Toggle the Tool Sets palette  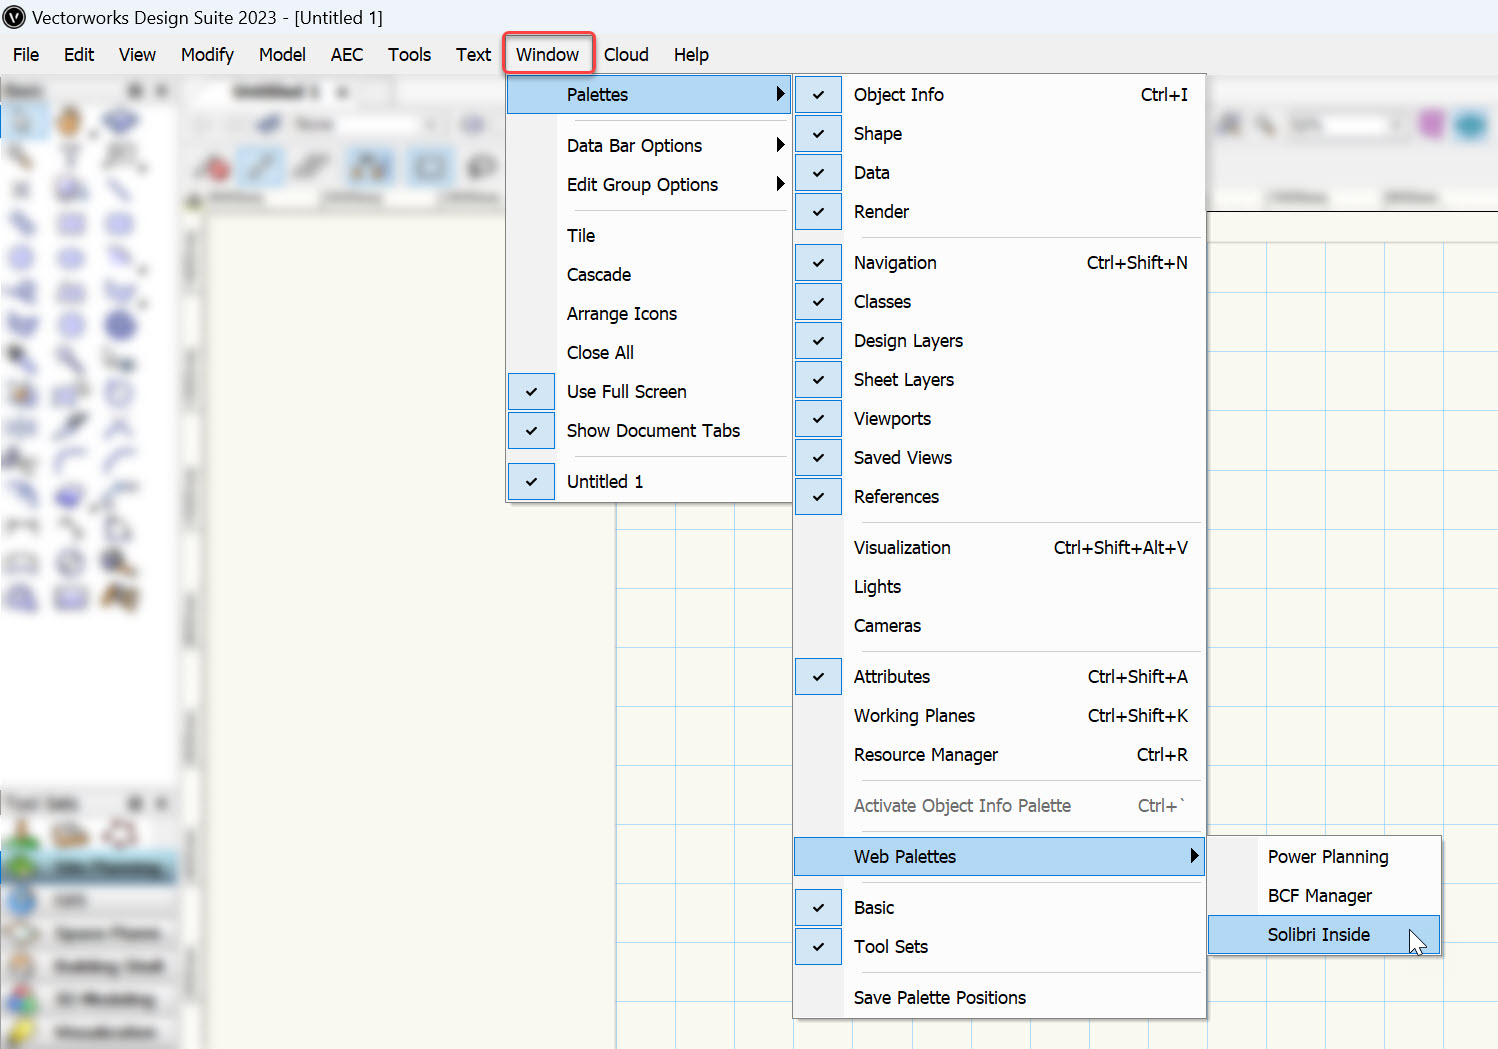coord(1000,947)
